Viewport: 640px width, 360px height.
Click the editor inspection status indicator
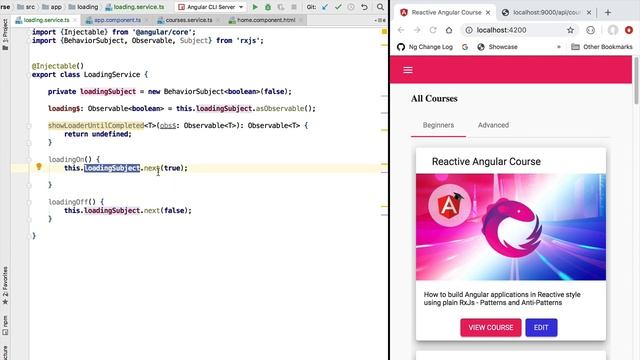384,31
